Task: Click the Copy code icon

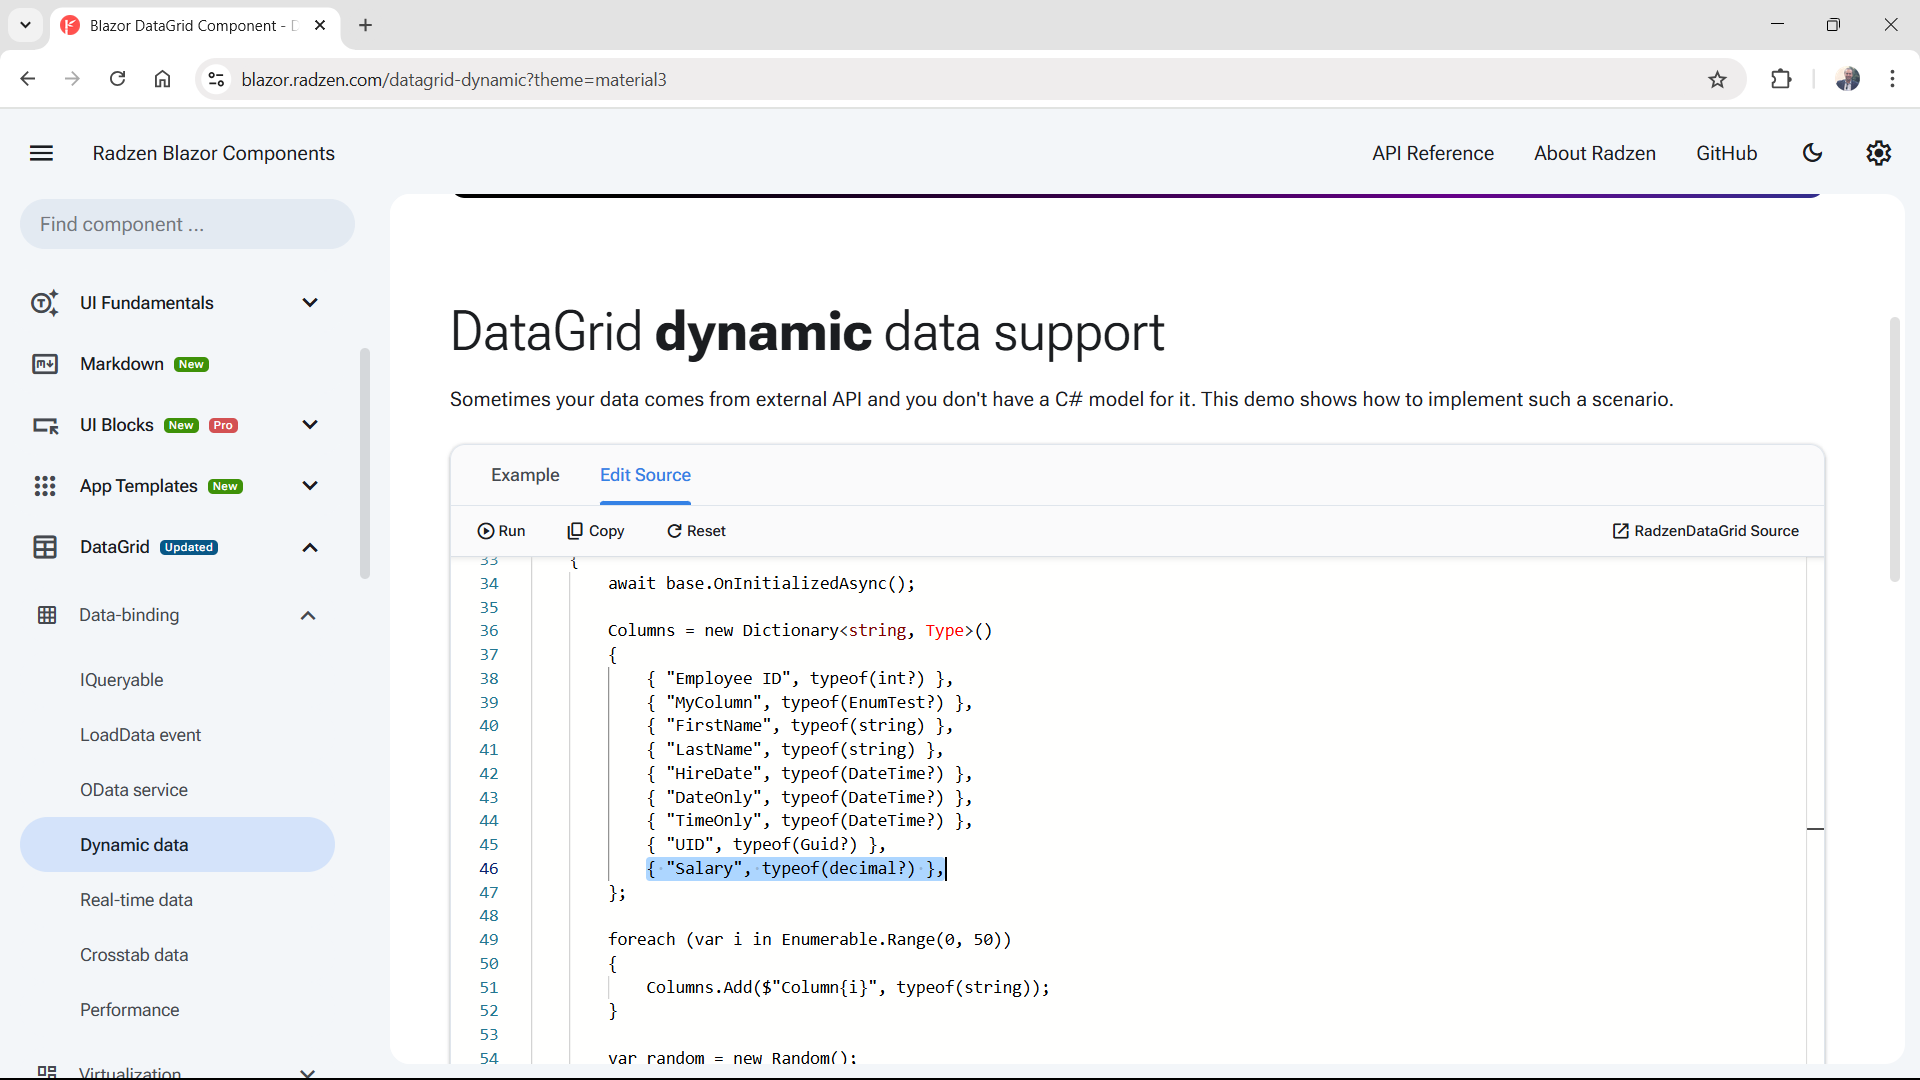Action: tap(575, 531)
